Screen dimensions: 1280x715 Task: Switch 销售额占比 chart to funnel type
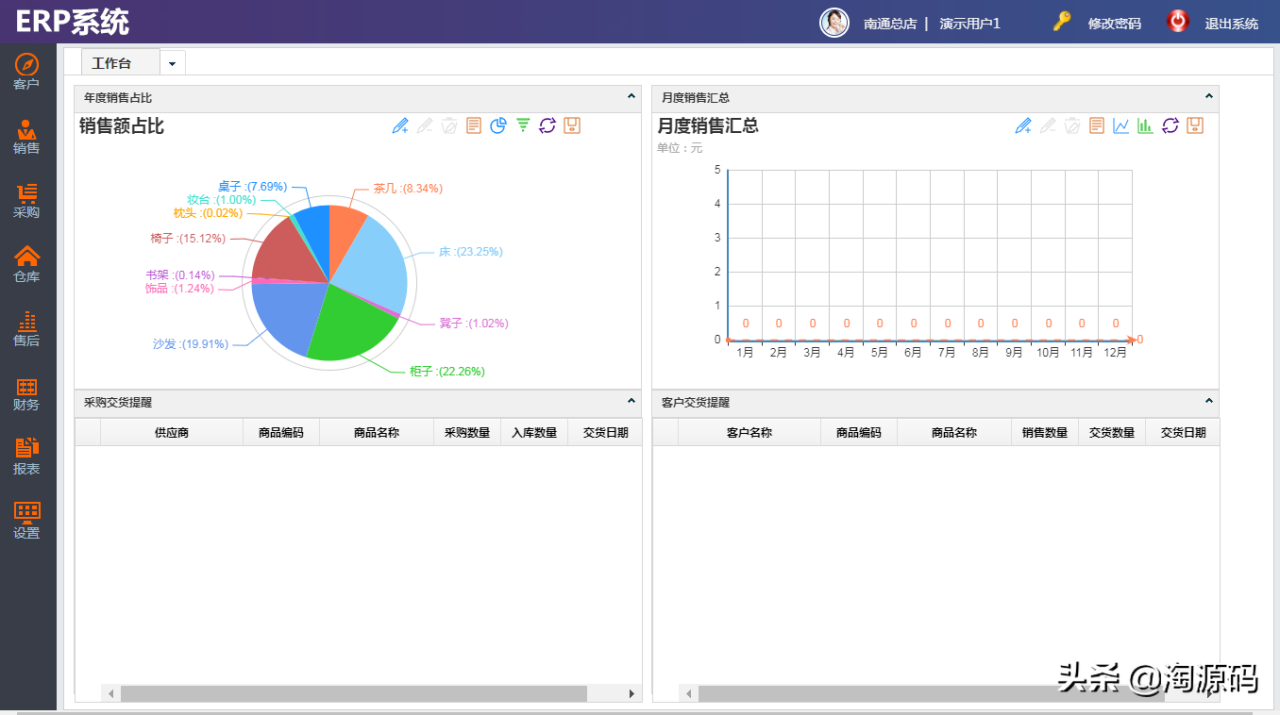pos(523,125)
